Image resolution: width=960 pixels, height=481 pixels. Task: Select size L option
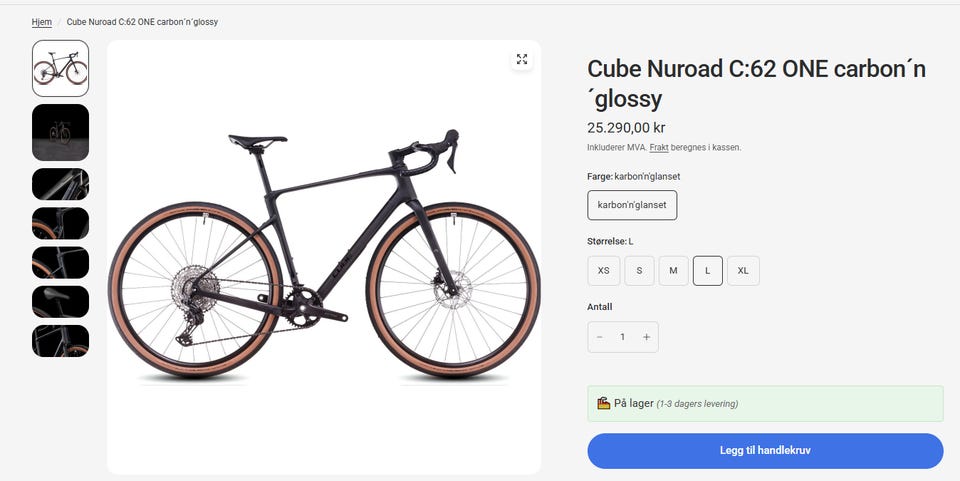pos(707,271)
